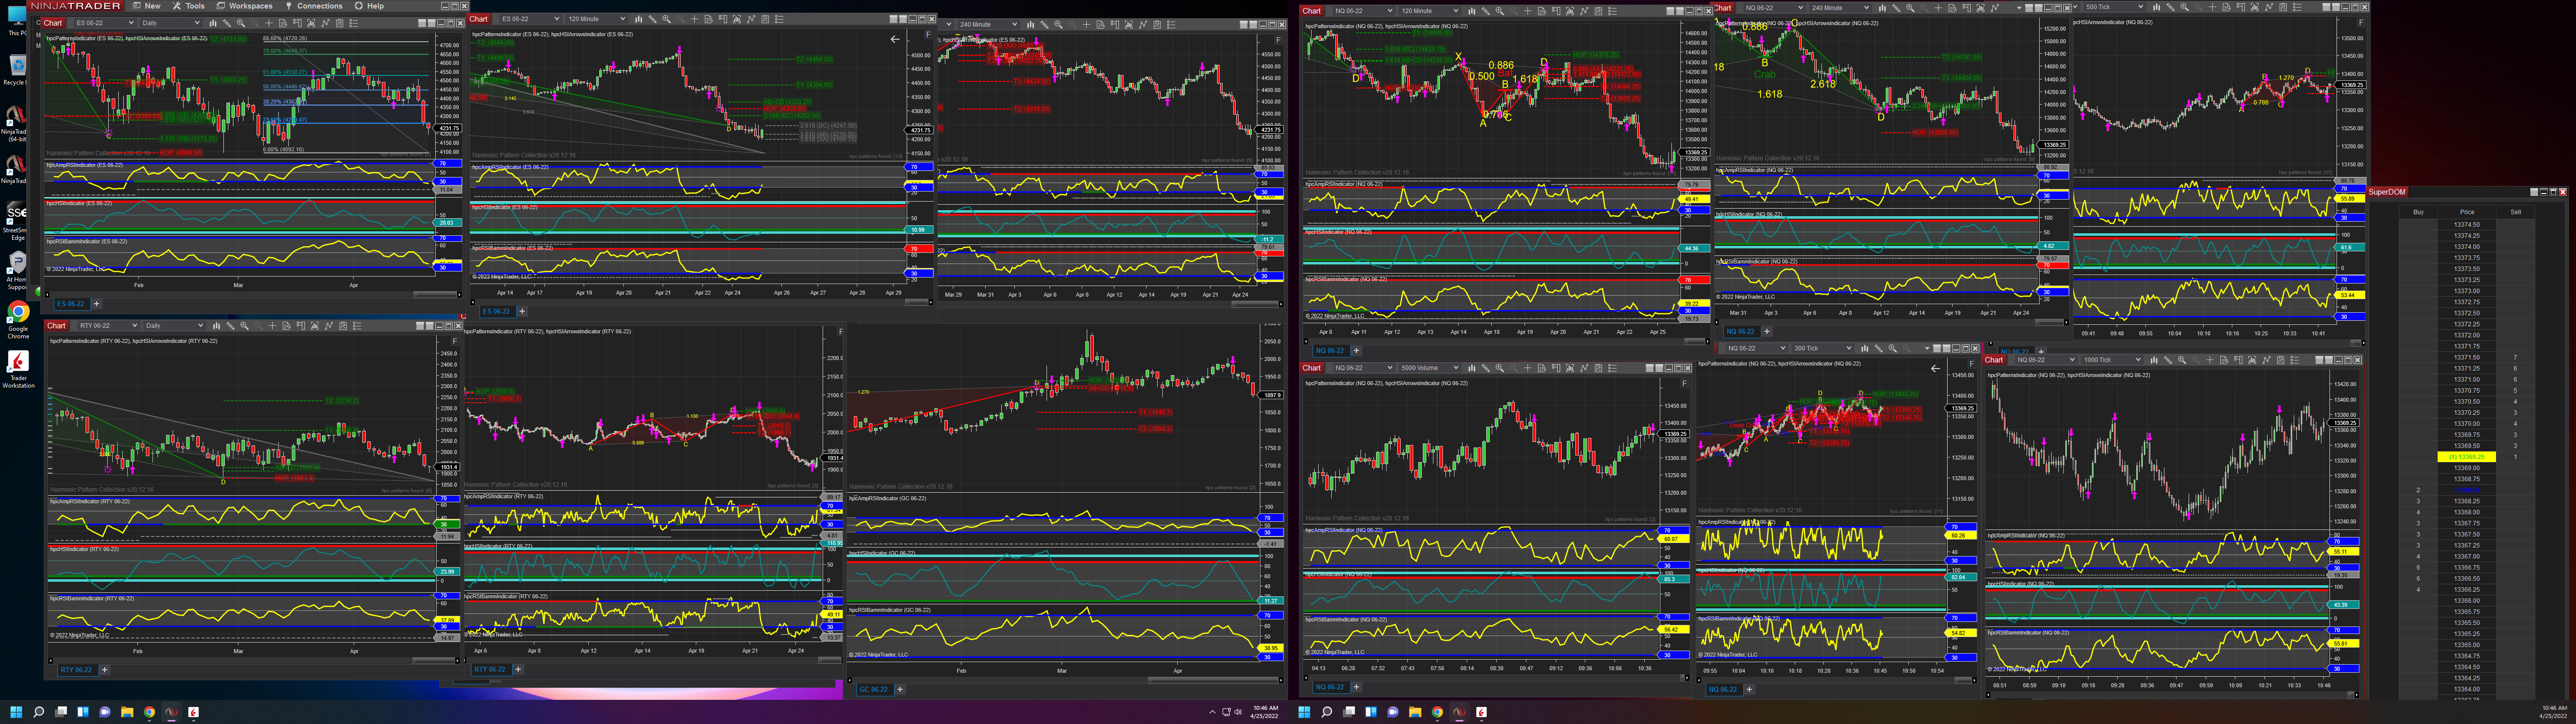Screen dimensions: 2576x724
Task: Add new tab next to GC 06-22 tab
Action: (900, 689)
